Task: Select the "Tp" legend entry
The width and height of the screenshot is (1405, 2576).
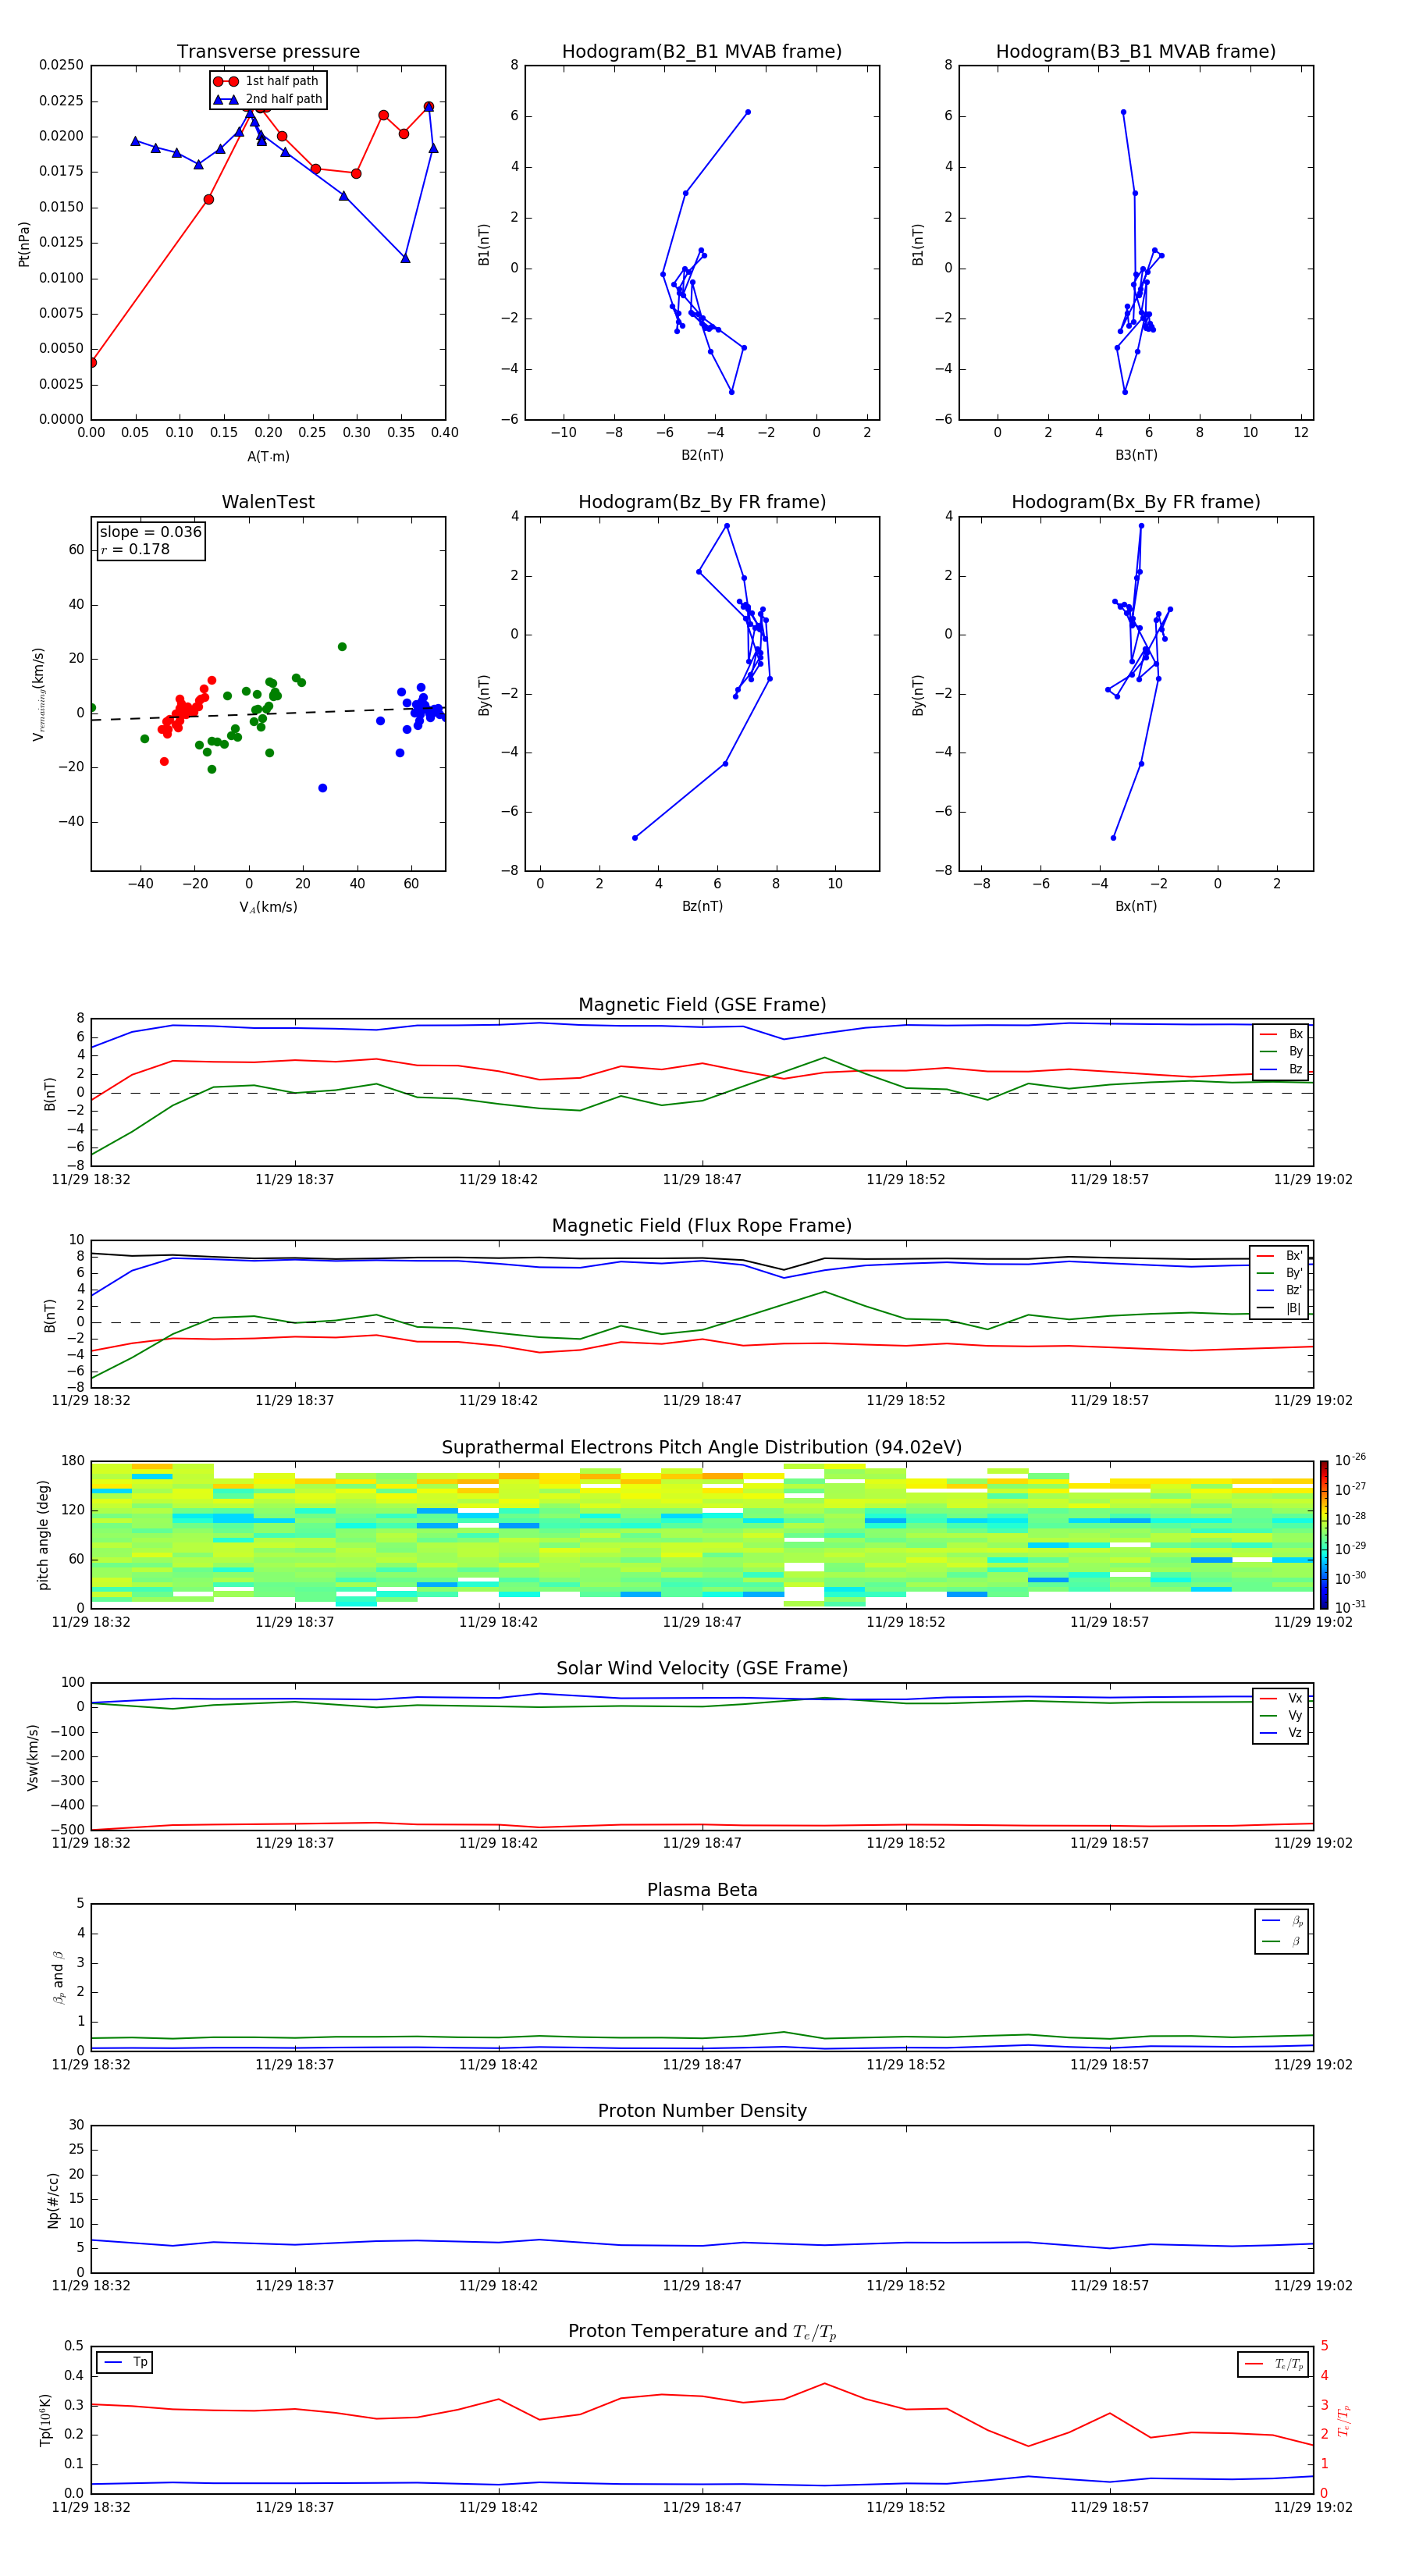Action: tap(126, 2362)
